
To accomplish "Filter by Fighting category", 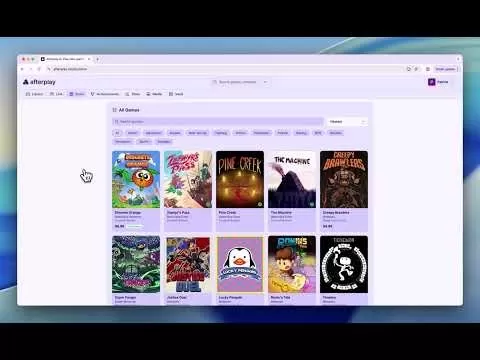I will pyautogui.click(x=221, y=133).
